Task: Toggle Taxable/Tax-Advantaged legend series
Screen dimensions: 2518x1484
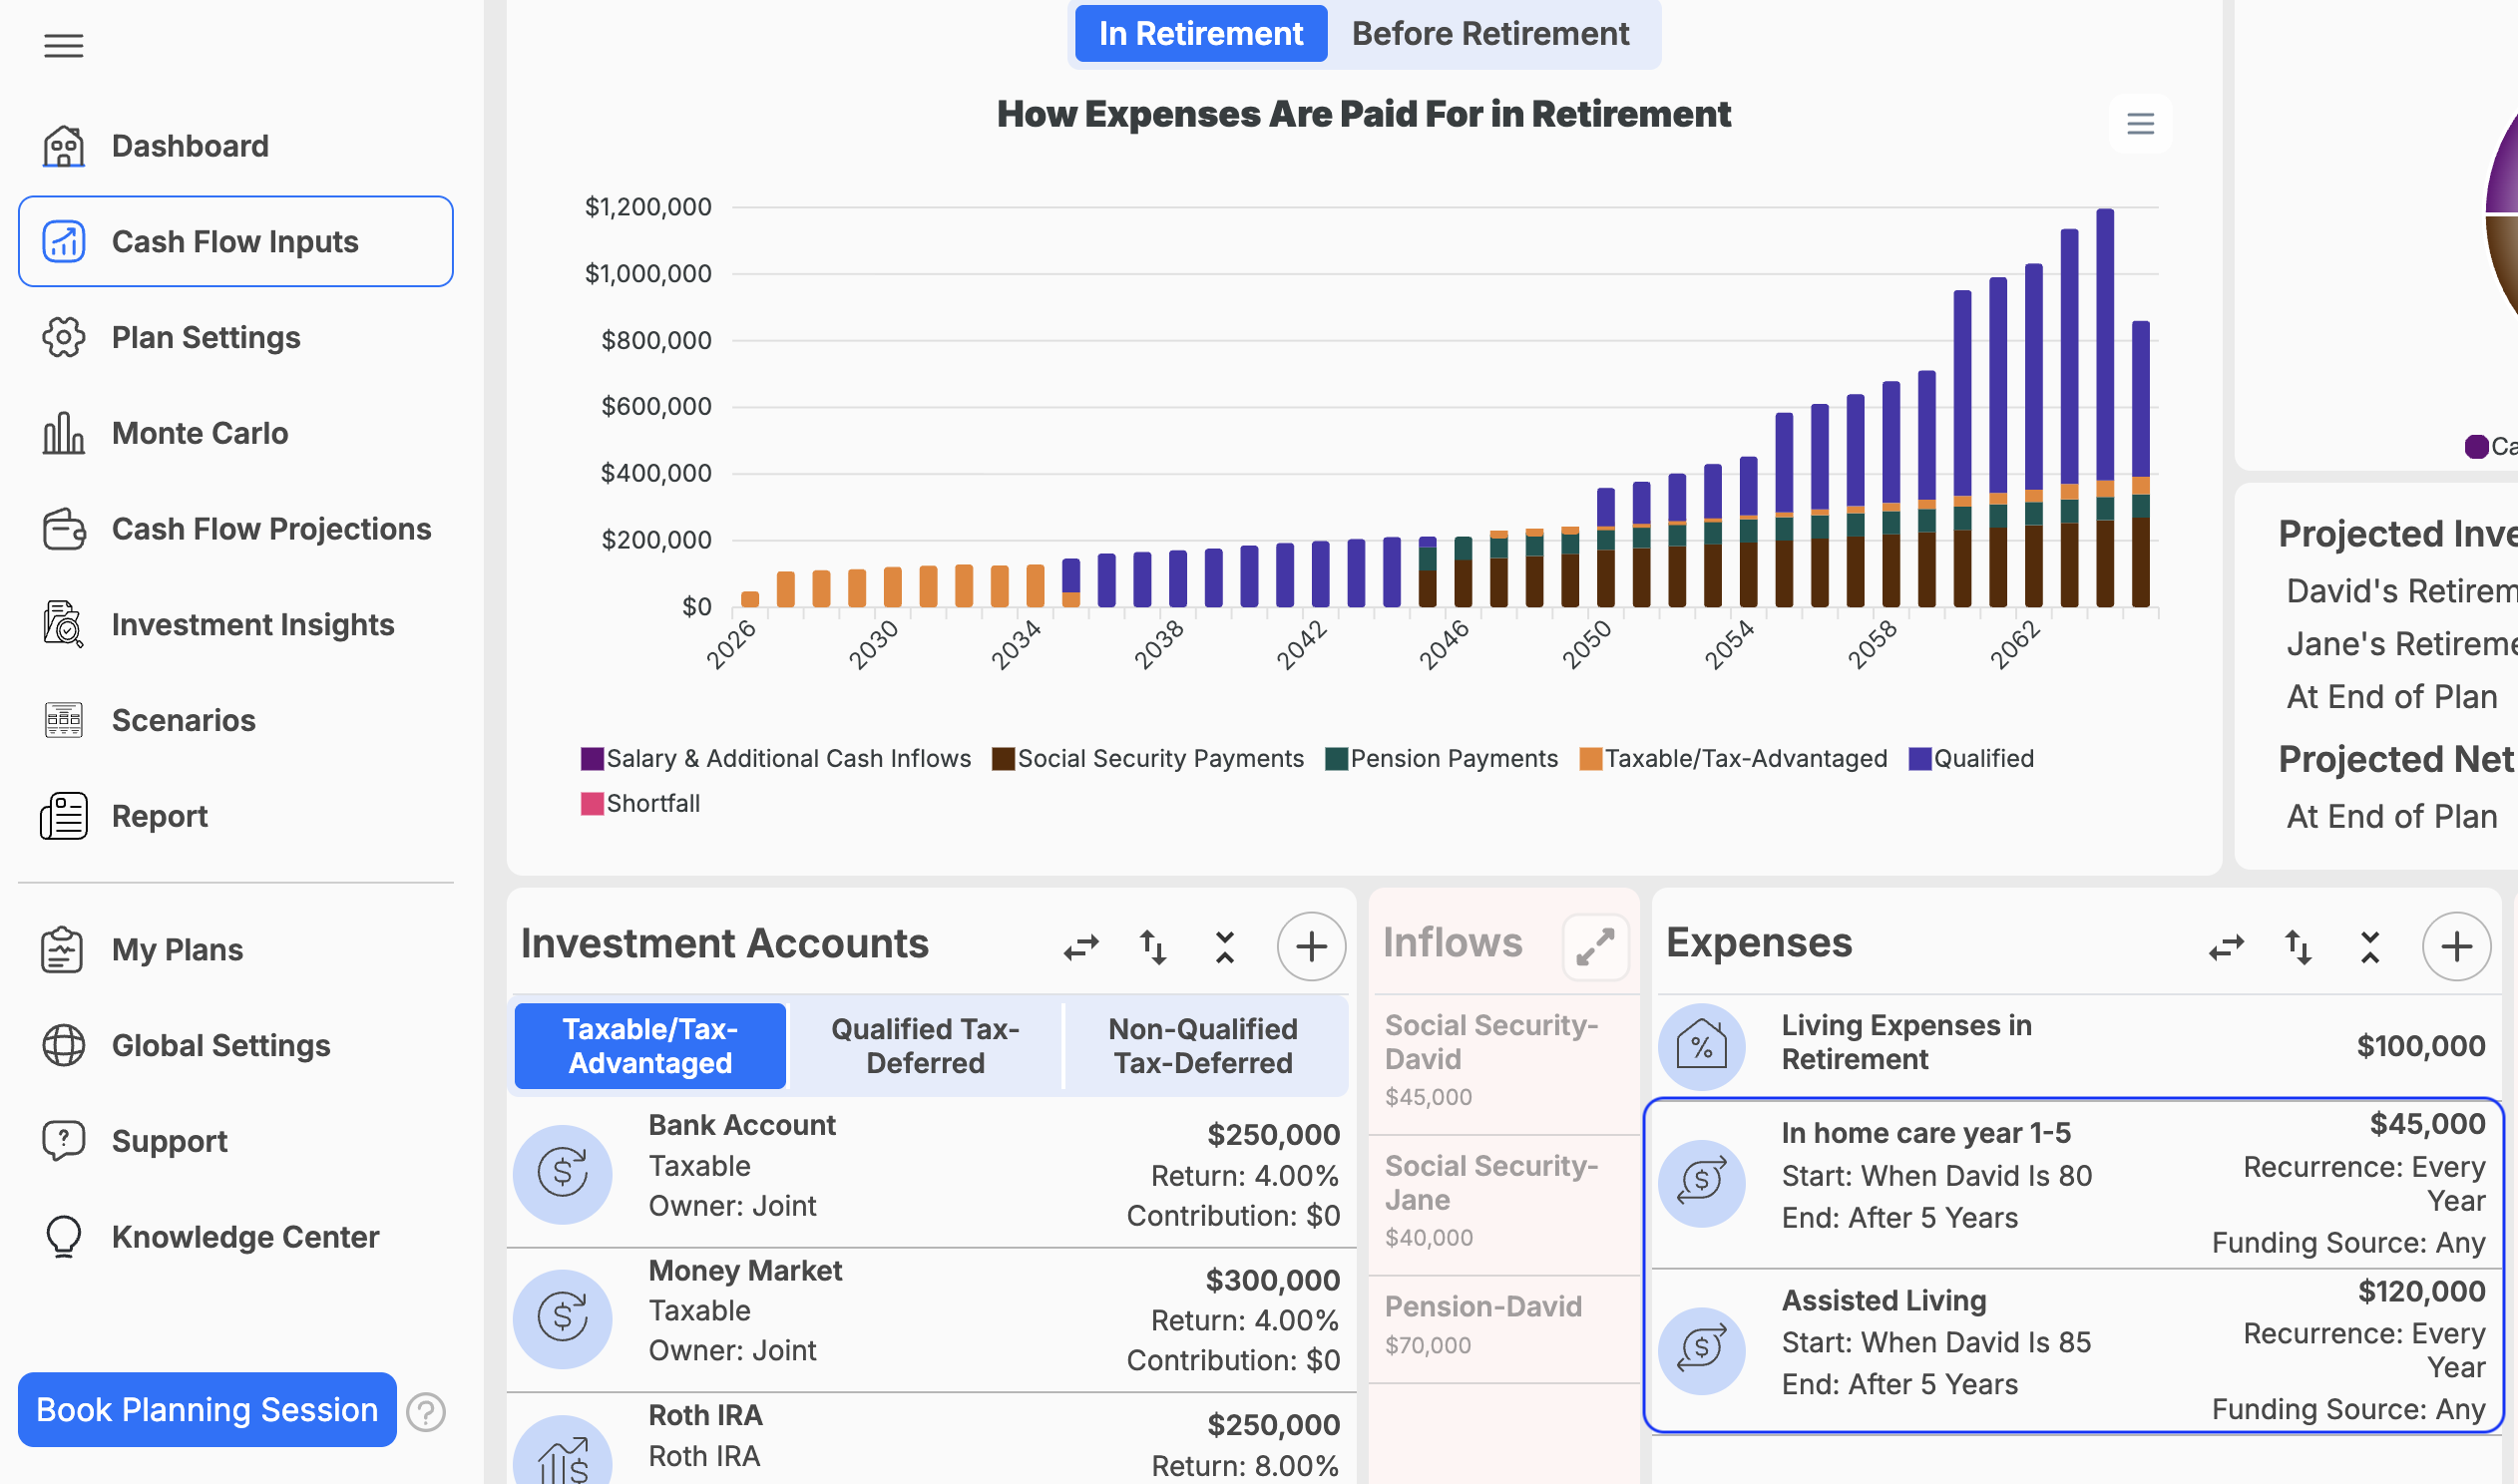Action: [x=1733, y=759]
